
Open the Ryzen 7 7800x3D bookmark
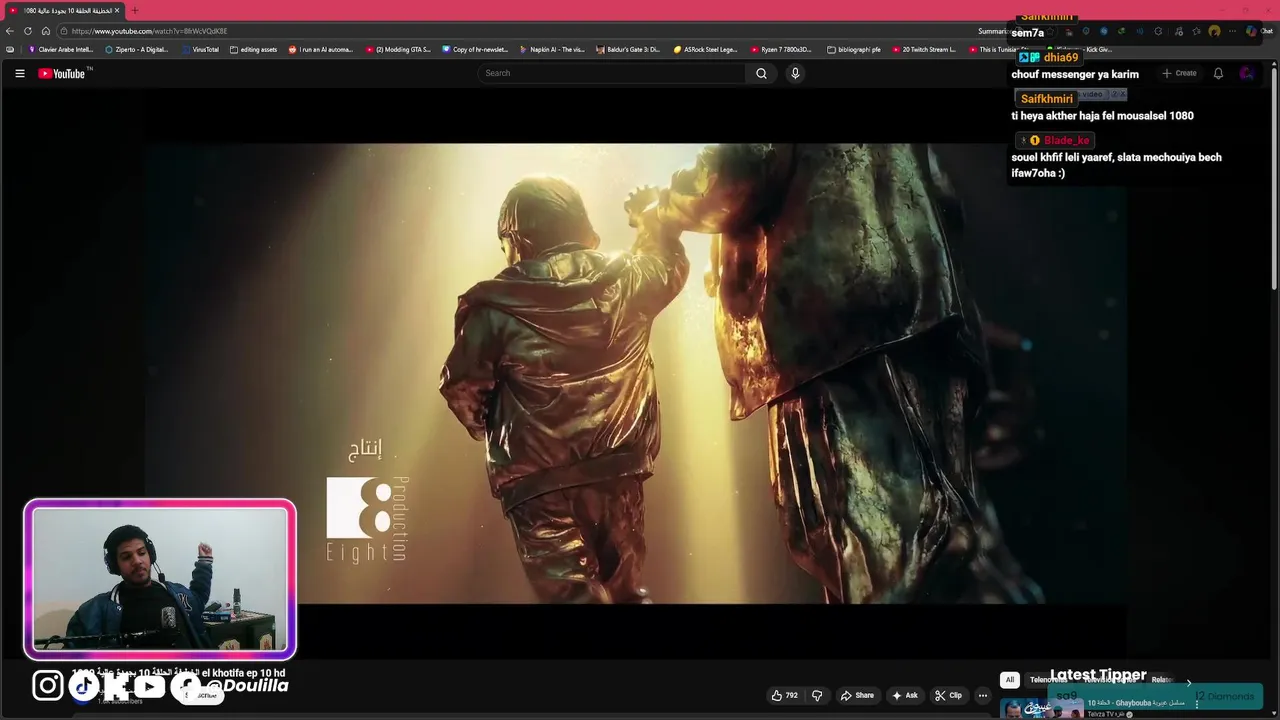point(781,49)
